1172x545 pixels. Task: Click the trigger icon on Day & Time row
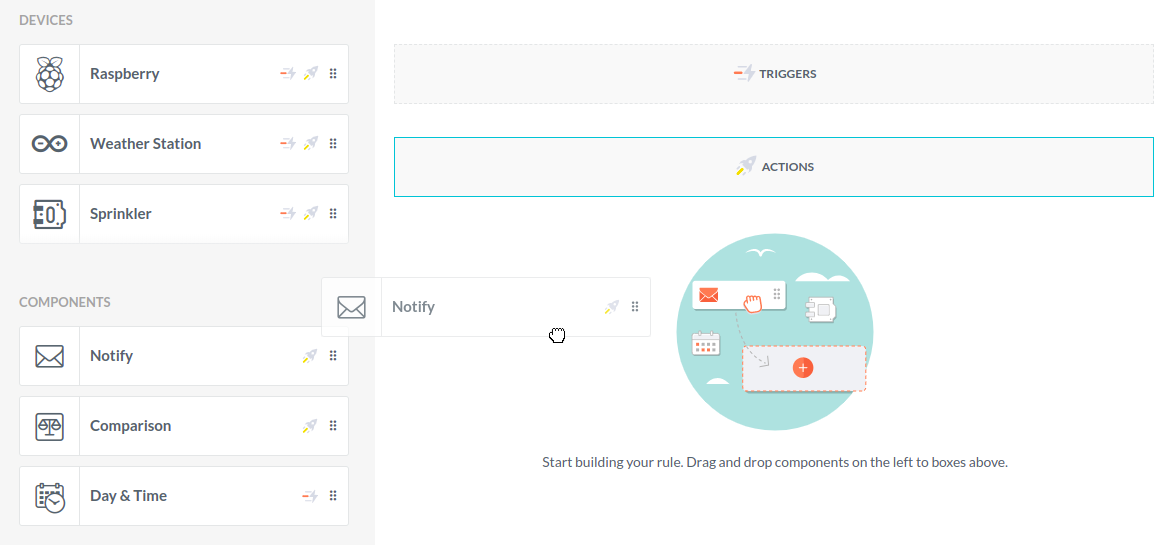pyautogui.click(x=310, y=496)
